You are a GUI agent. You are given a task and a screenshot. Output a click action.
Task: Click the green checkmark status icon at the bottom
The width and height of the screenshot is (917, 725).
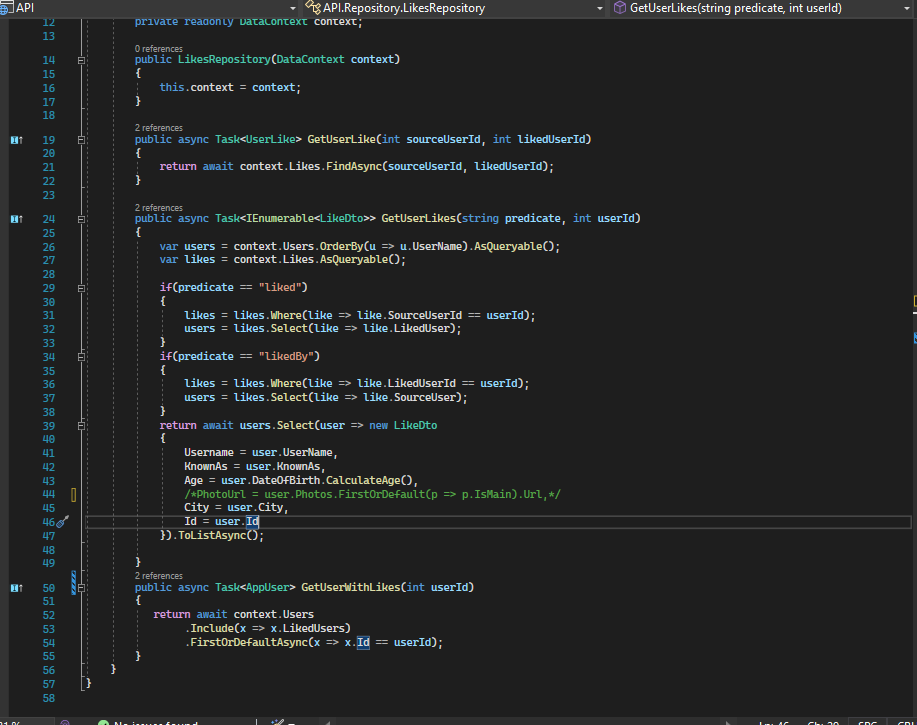pos(102,722)
